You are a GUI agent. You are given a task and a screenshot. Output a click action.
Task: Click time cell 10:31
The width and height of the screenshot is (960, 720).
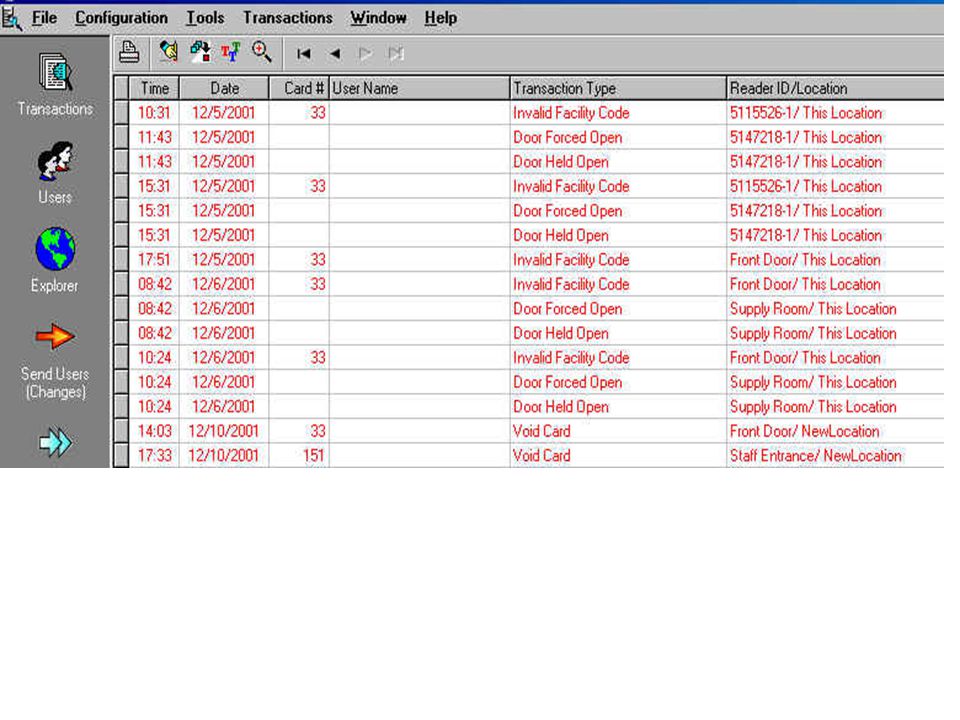(x=154, y=113)
